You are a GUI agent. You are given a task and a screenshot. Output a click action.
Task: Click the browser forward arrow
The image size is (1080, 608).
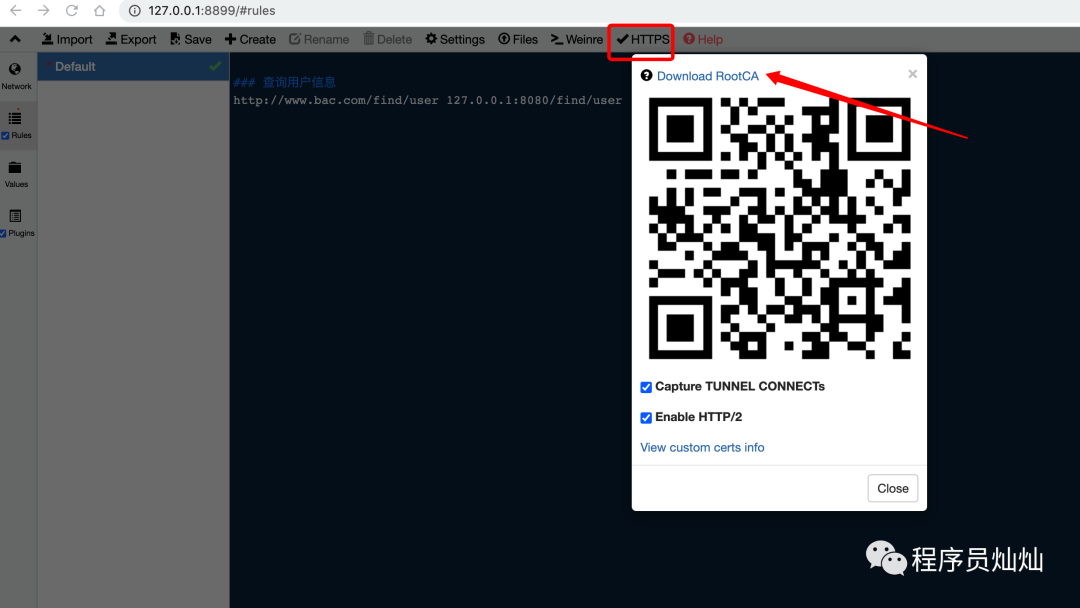coord(43,10)
